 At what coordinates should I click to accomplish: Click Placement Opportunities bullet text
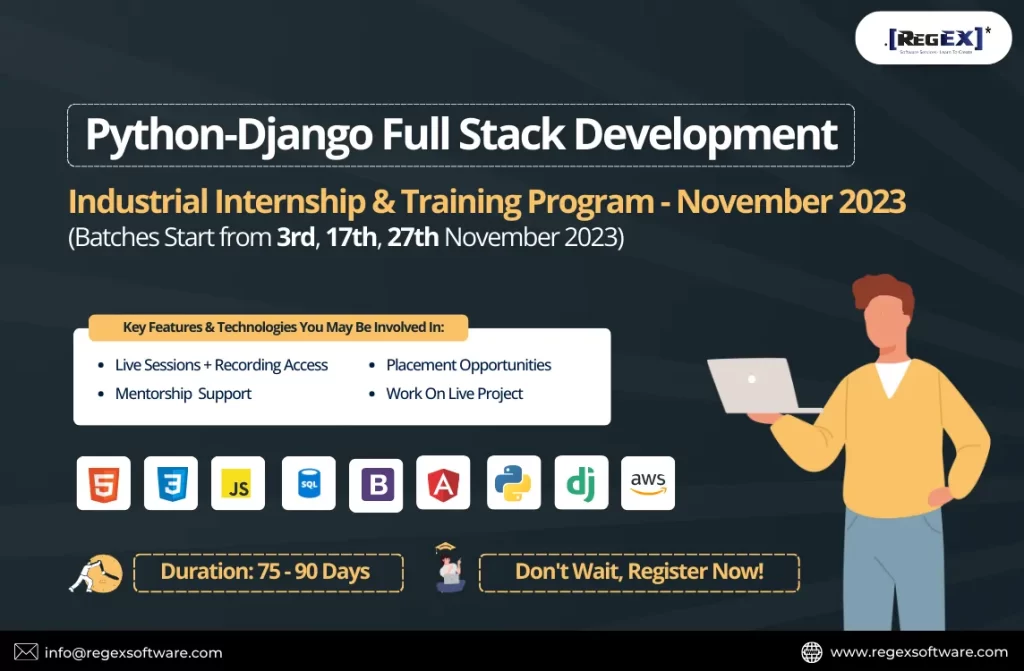468,365
